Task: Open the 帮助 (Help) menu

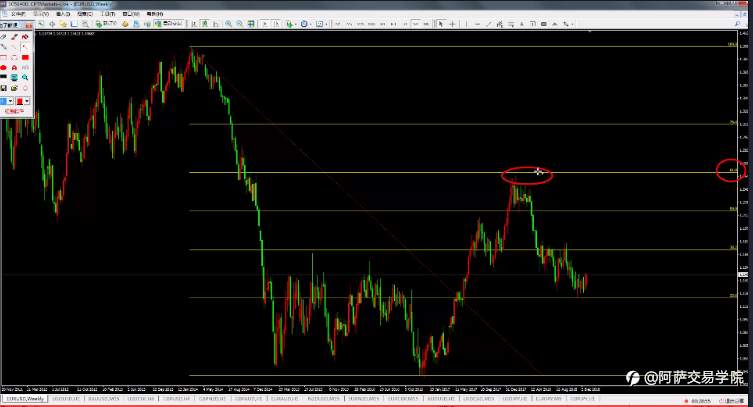Action: click(x=155, y=14)
